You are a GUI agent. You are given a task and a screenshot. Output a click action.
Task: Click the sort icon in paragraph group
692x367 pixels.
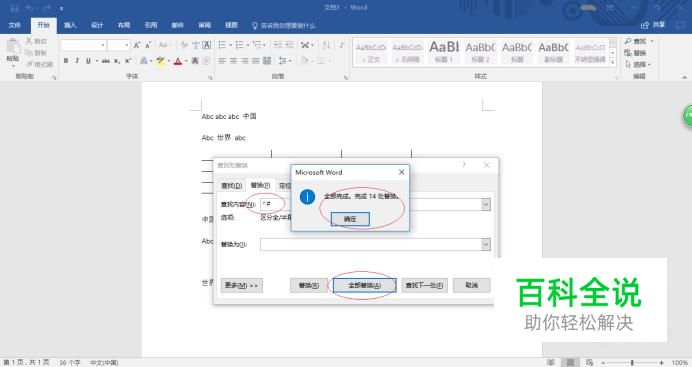point(327,45)
